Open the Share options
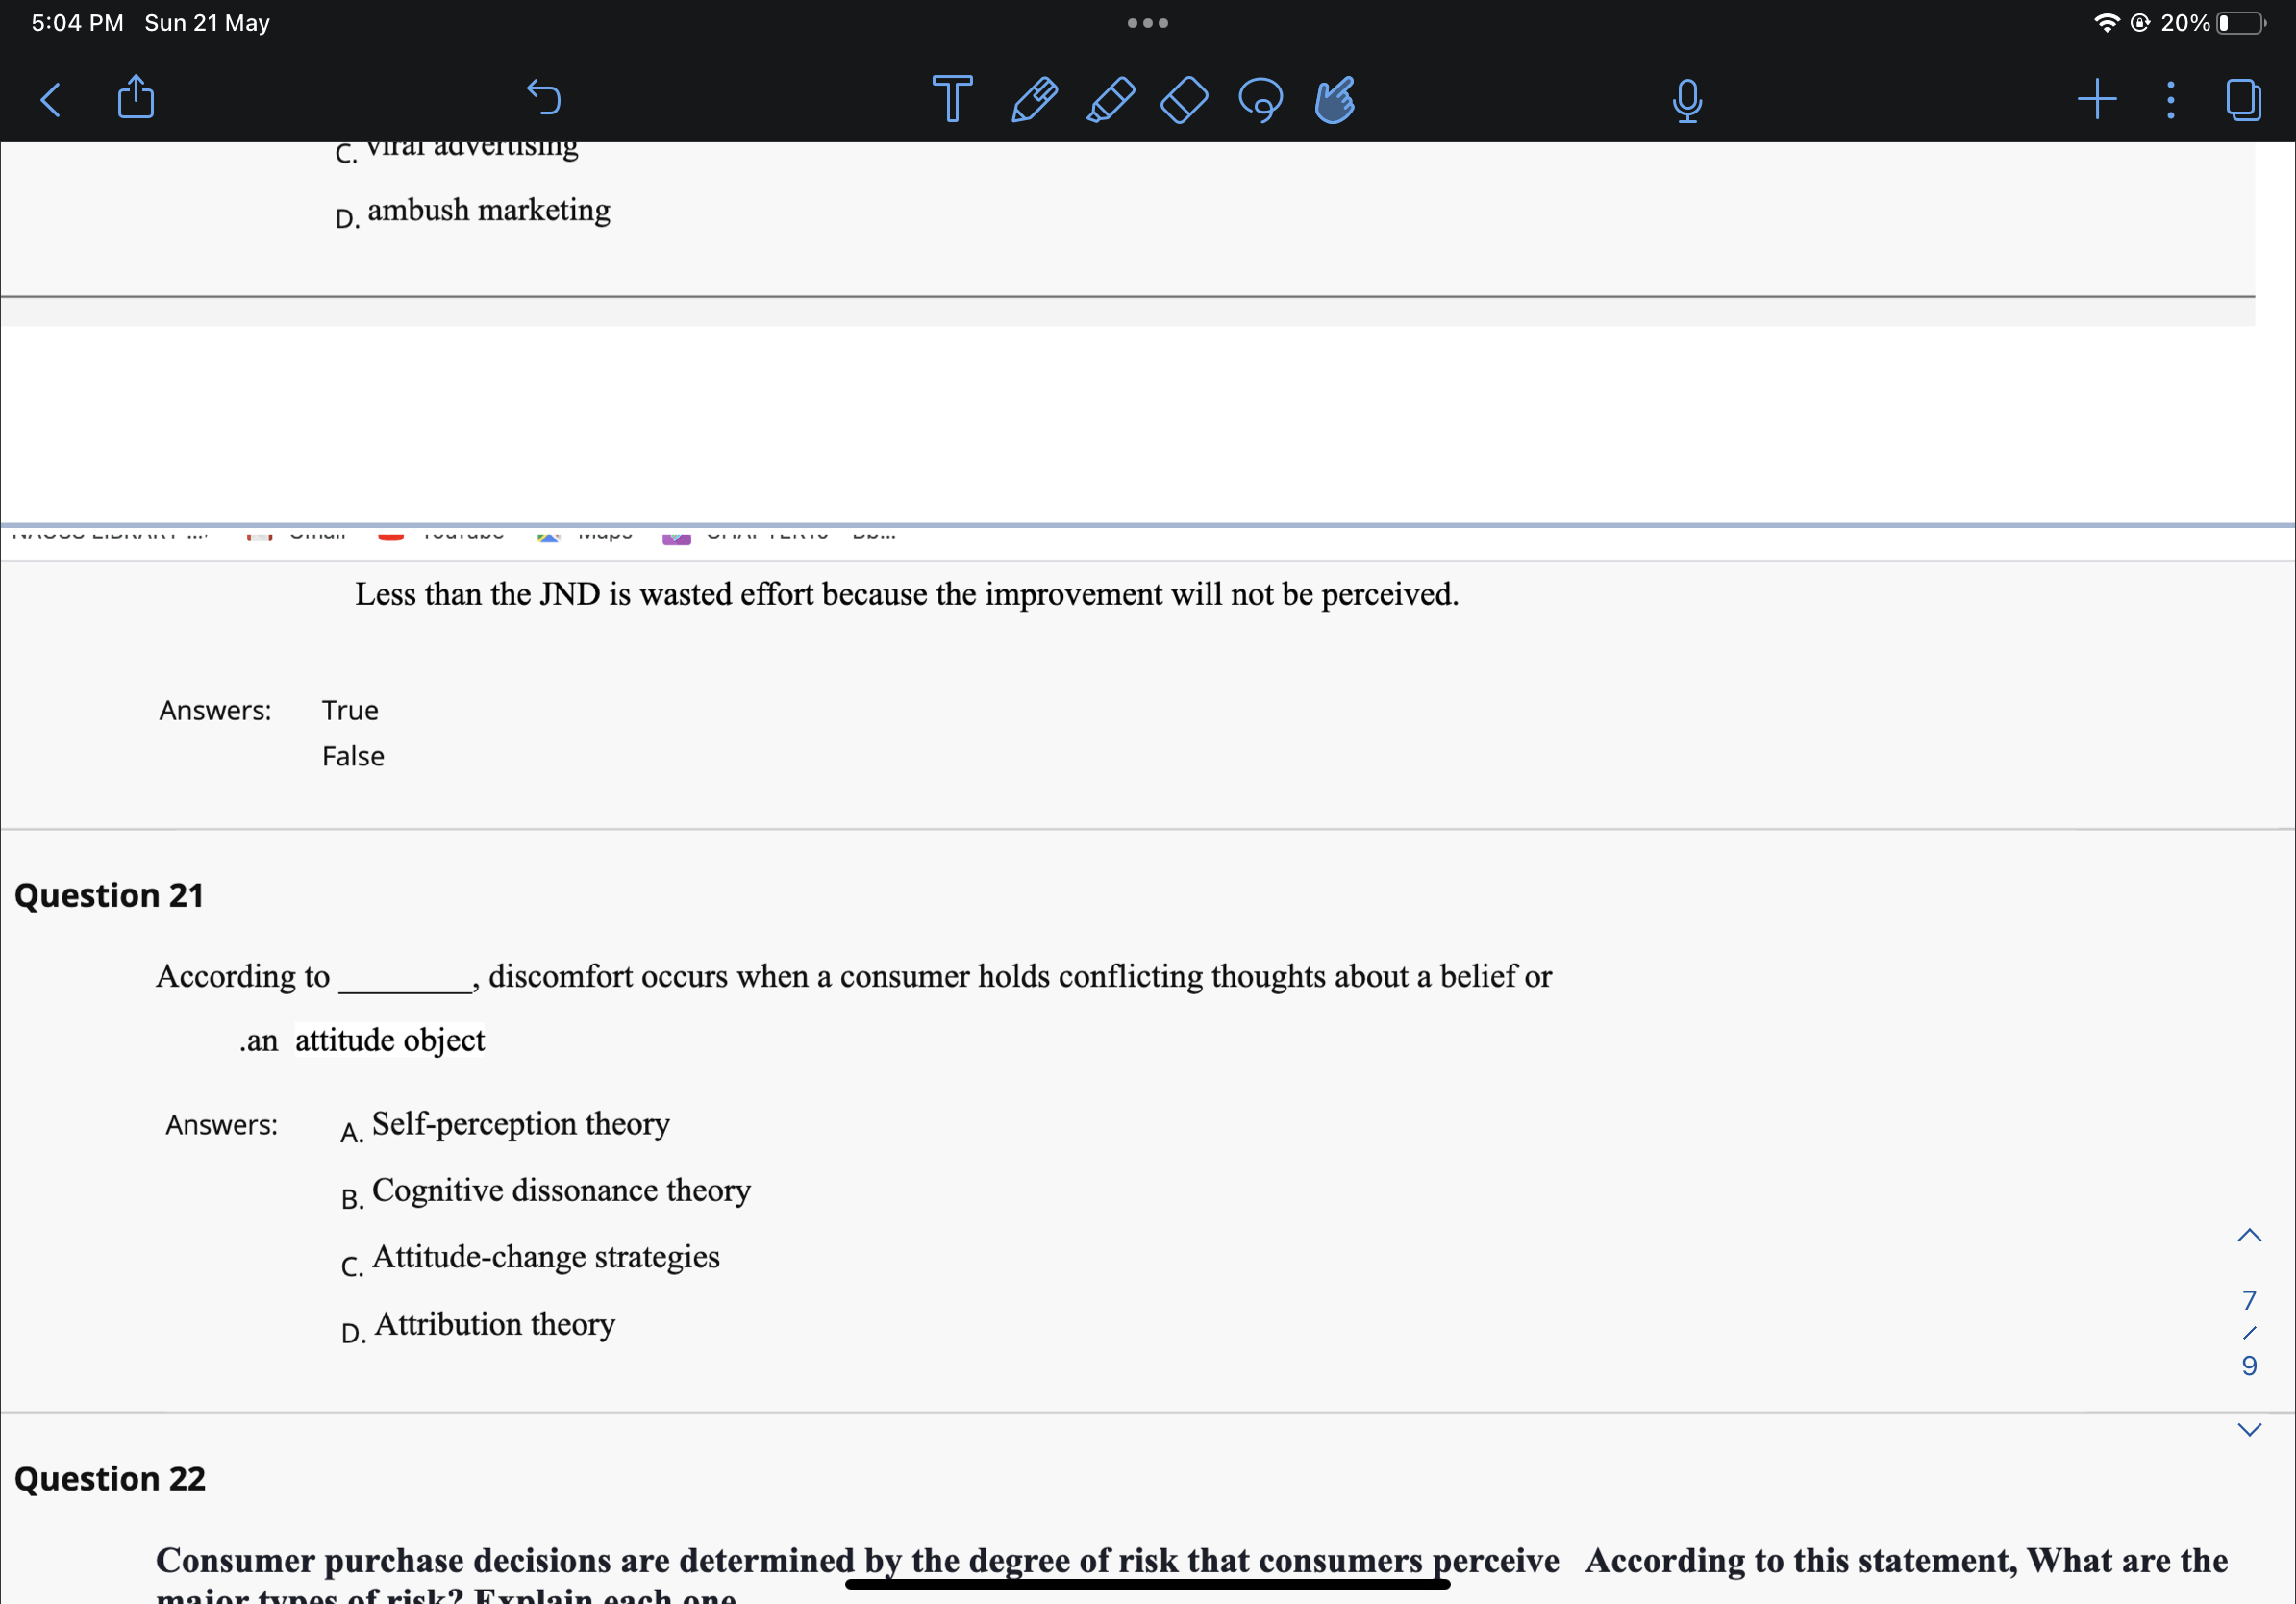Viewport: 2296px width, 1604px height. tap(135, 98)
